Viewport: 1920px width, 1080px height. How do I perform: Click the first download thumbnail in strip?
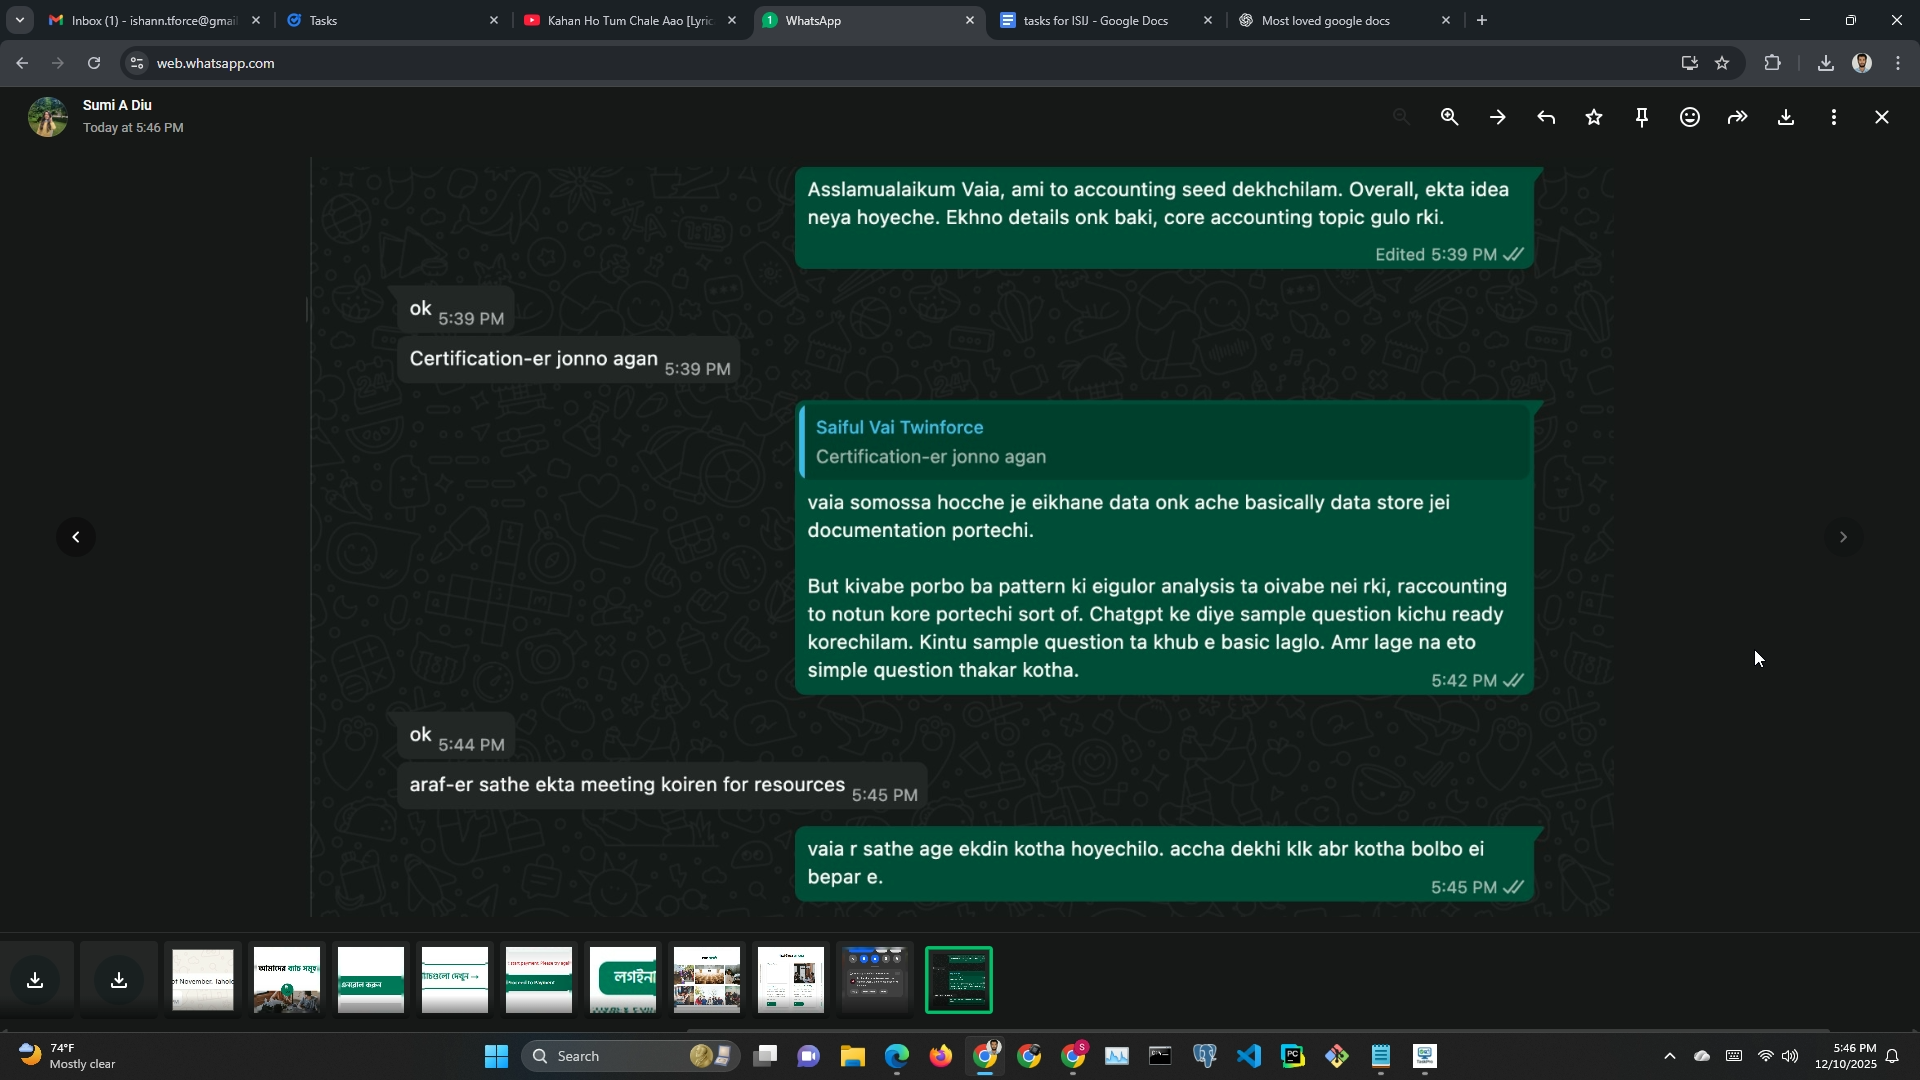35,979
